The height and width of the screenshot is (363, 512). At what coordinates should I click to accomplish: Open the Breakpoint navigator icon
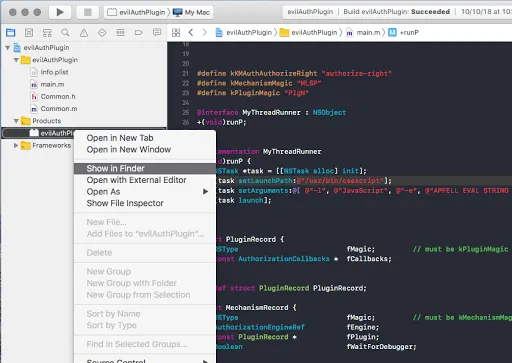[139, 33]
